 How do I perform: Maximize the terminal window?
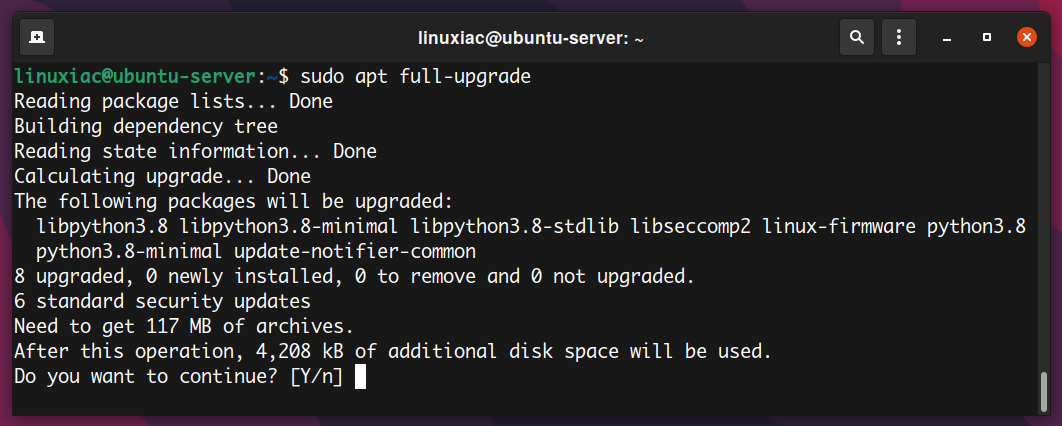987,37
